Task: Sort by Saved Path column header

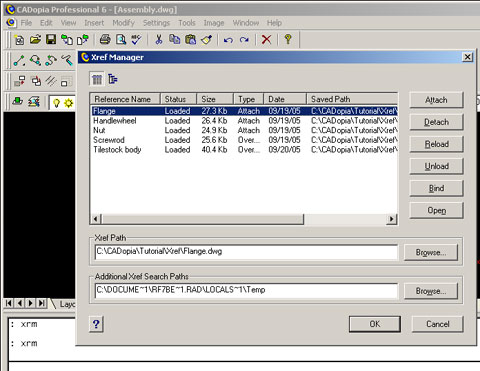Action: pyautogui.click(x=352, y=99)
